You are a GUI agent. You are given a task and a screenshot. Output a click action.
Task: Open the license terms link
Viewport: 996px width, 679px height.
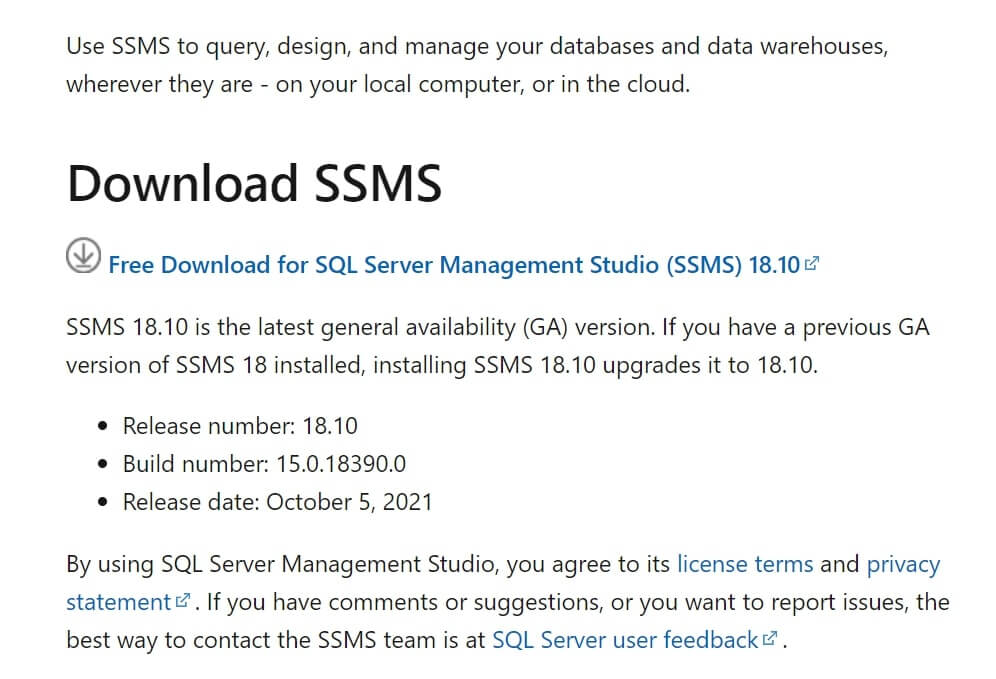(744, 564)
